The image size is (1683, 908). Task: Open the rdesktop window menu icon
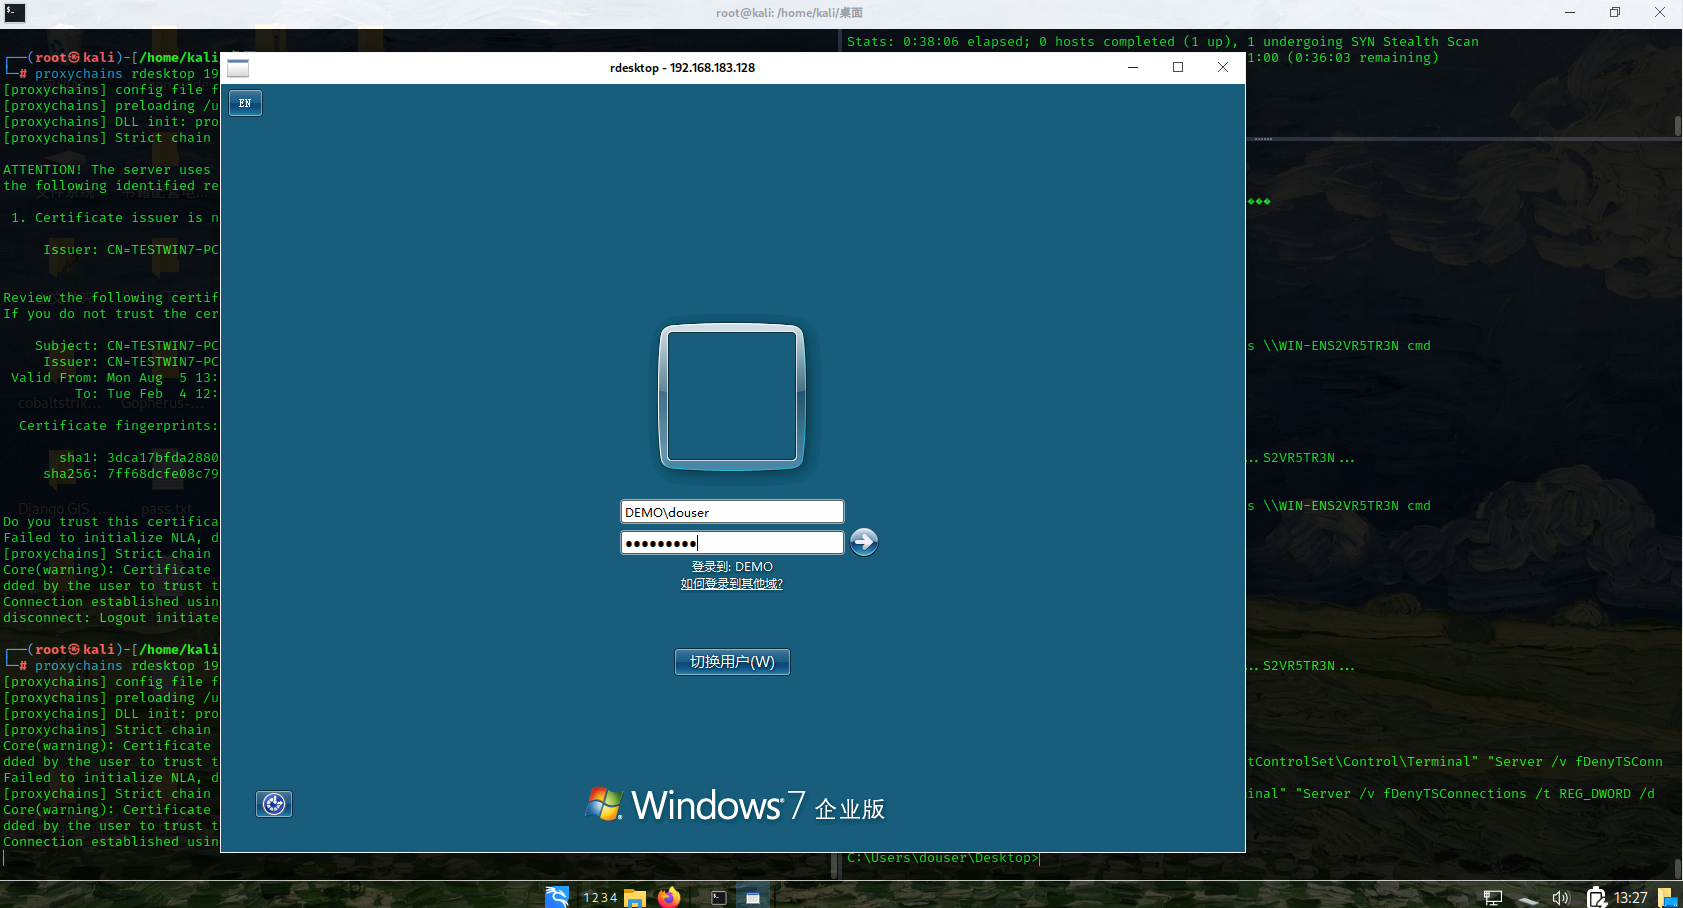[x=238, y=68]
